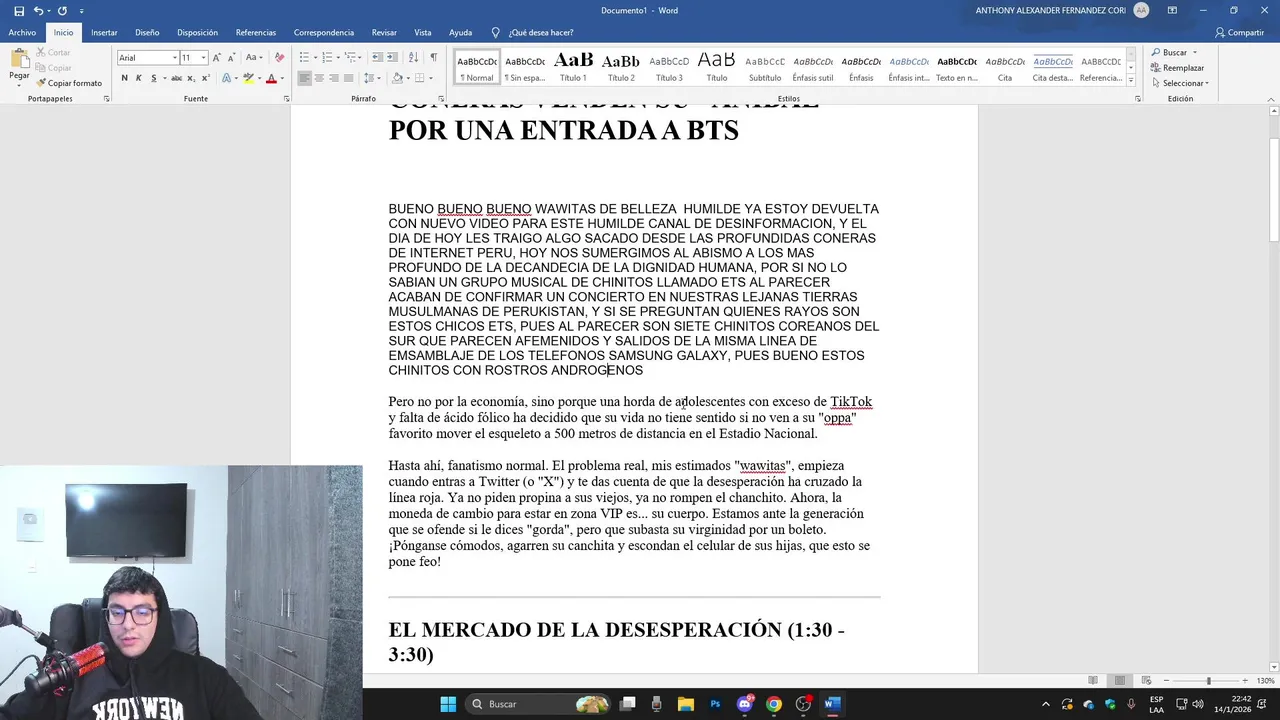This screenshot has height=720, width=1280.
Task: Click zoom in plus button
Action: (1247, 681)
